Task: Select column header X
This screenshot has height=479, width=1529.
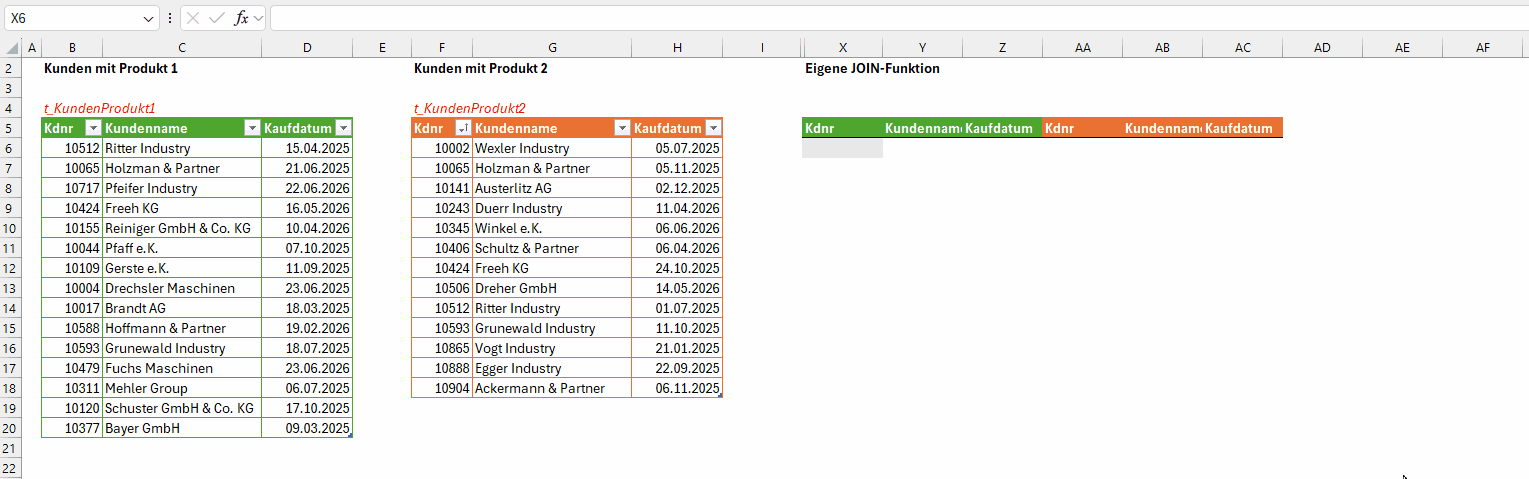Action: coord(843,48)
